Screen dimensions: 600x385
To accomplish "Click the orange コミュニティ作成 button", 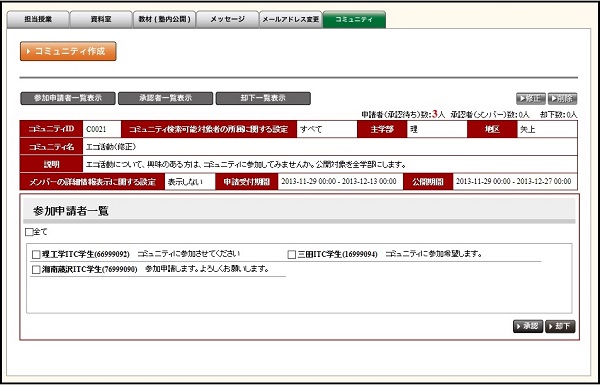I will tap(68, 51).
